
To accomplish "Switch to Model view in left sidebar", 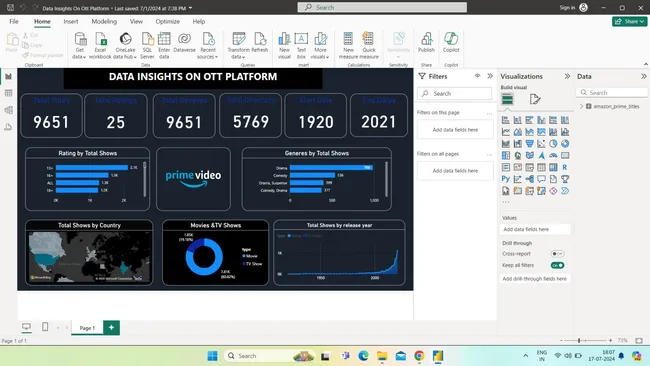I will pos(8,110).
